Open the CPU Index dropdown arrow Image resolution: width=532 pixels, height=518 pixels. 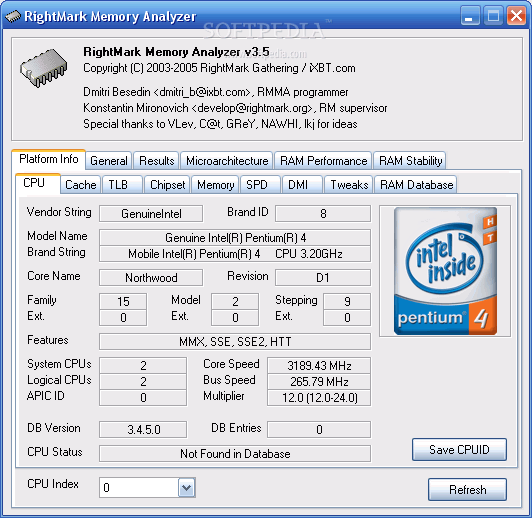[x=187, y=488]
